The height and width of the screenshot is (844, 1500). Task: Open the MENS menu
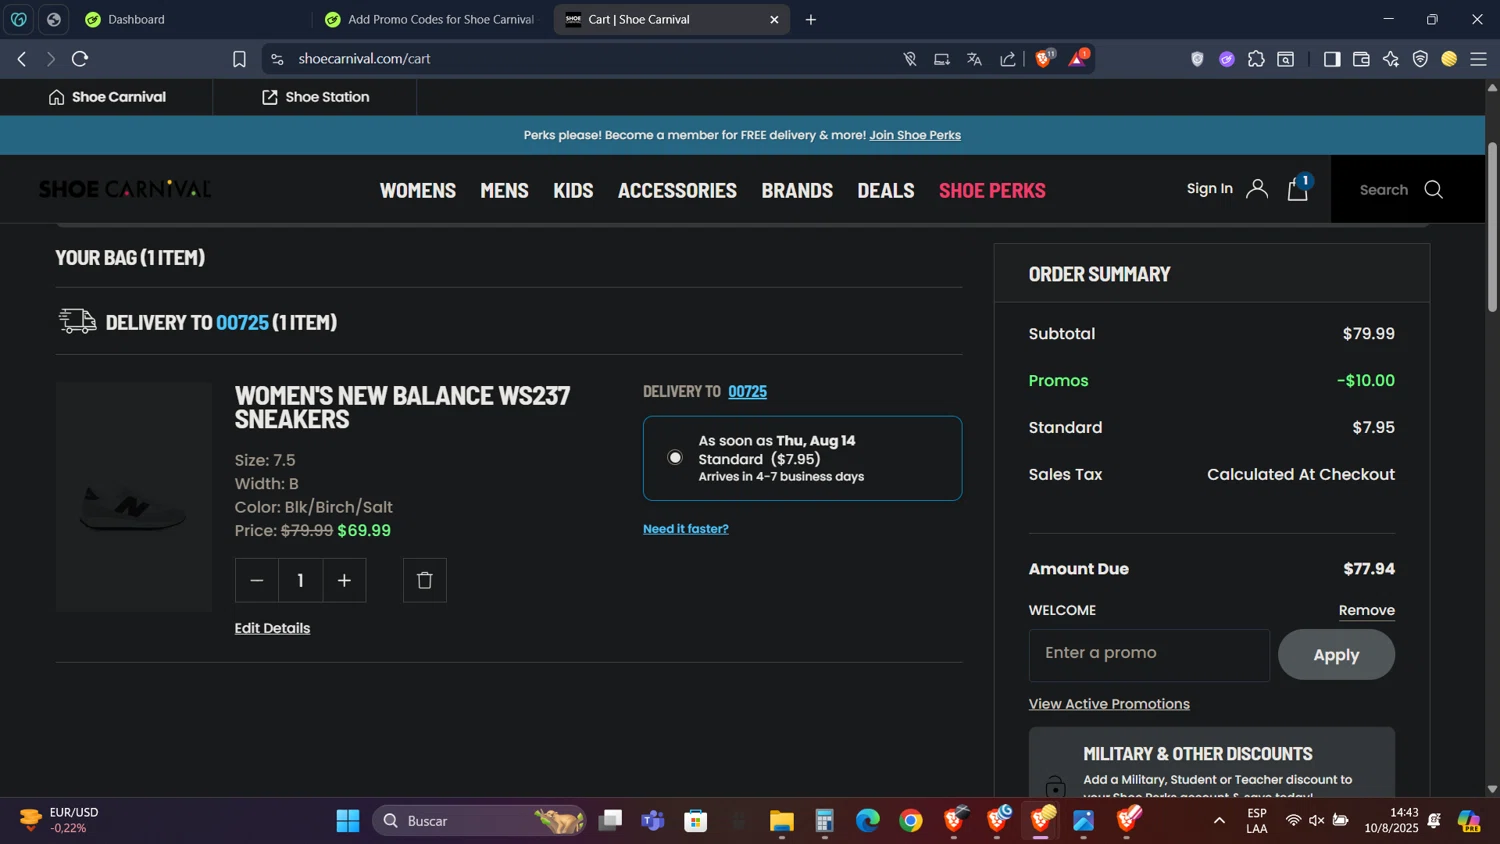pos(504,190)
